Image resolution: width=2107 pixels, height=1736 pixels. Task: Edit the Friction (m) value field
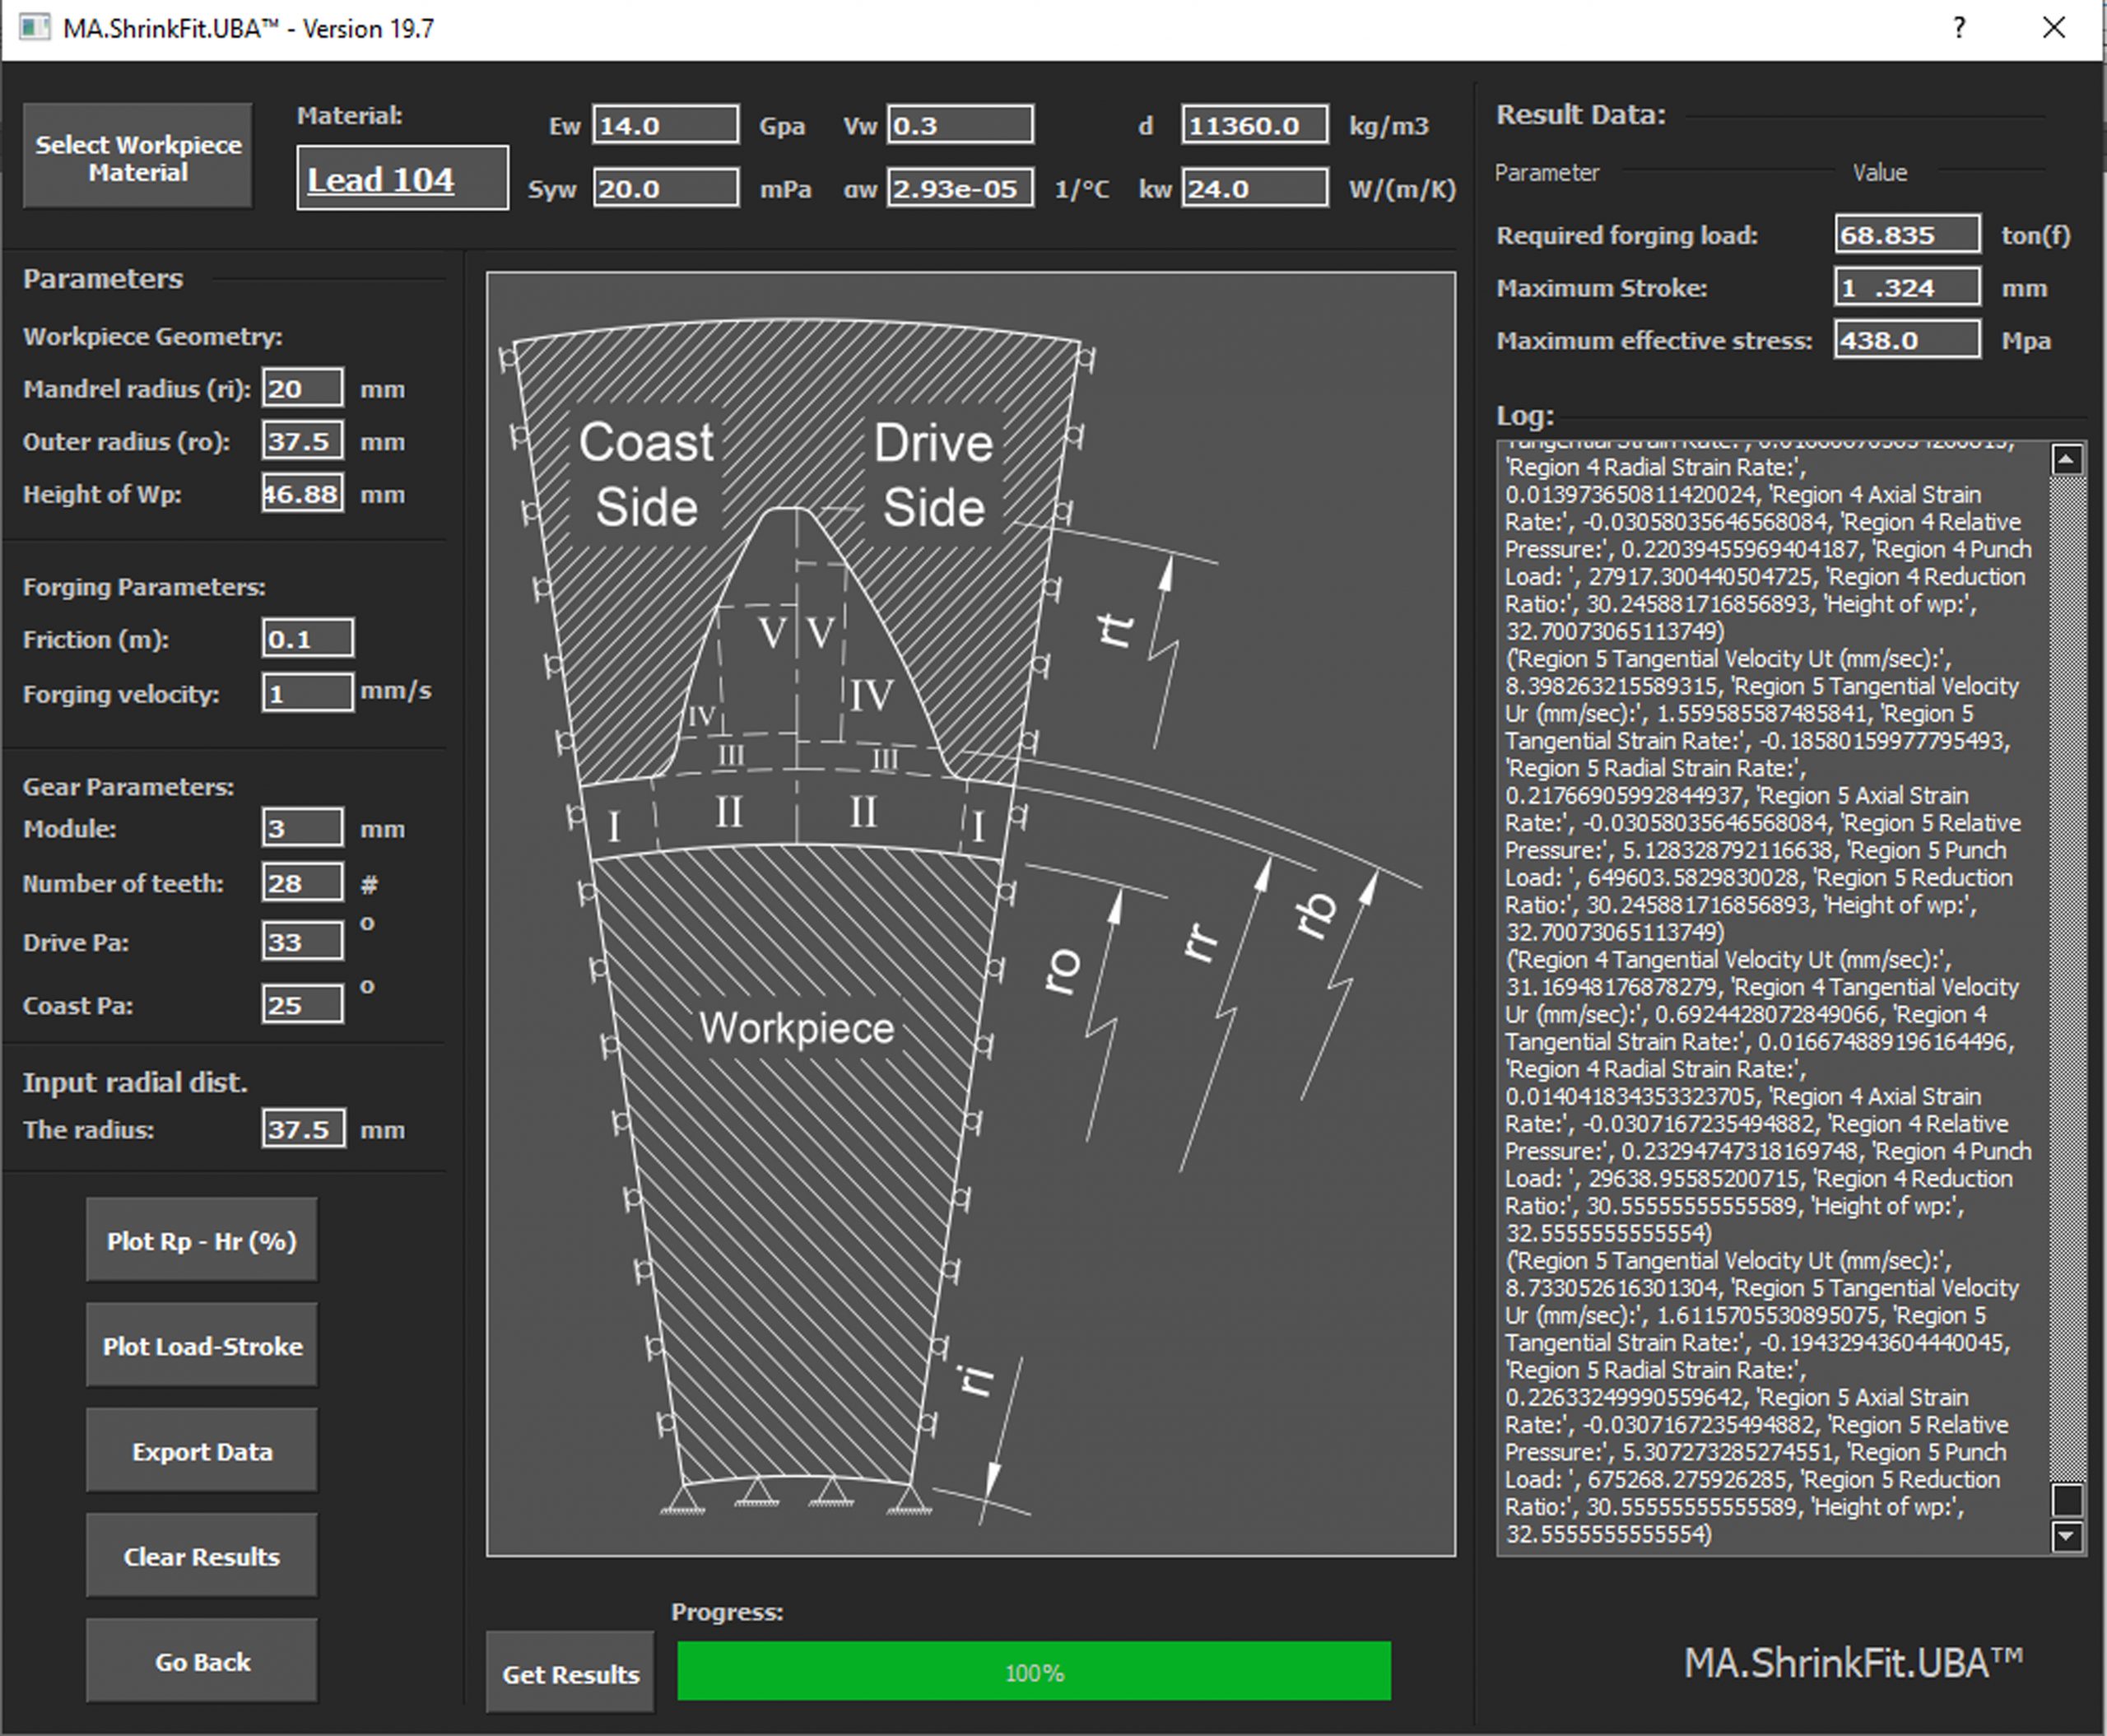pos(307,638)
